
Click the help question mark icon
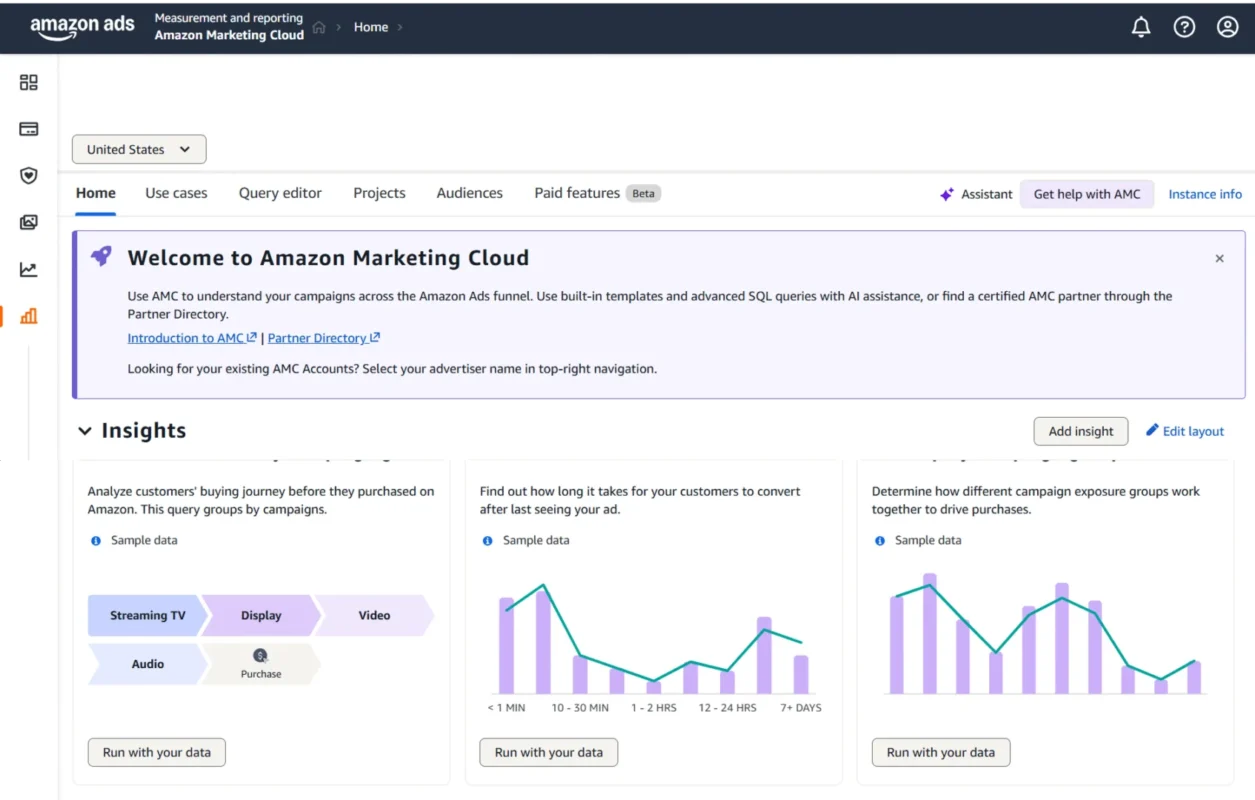point(1184,27)
